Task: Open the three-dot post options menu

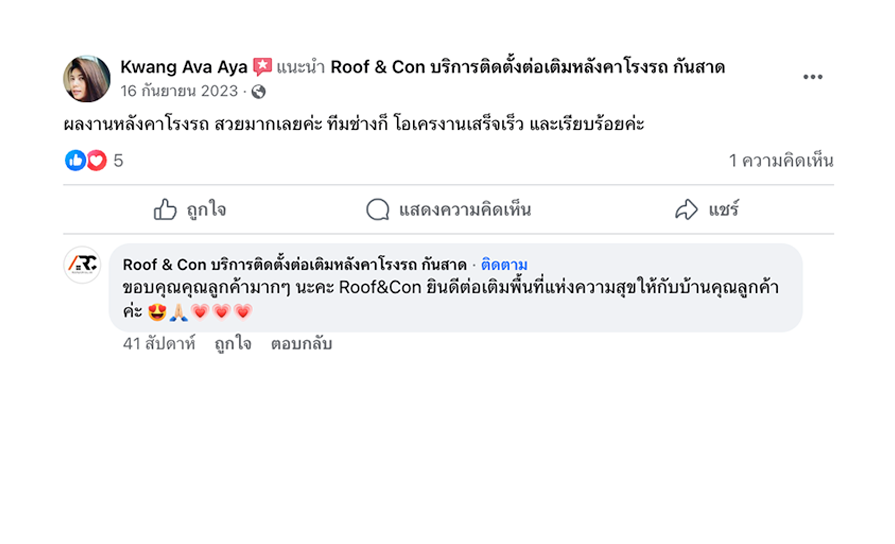Action: tap(813, 78)
